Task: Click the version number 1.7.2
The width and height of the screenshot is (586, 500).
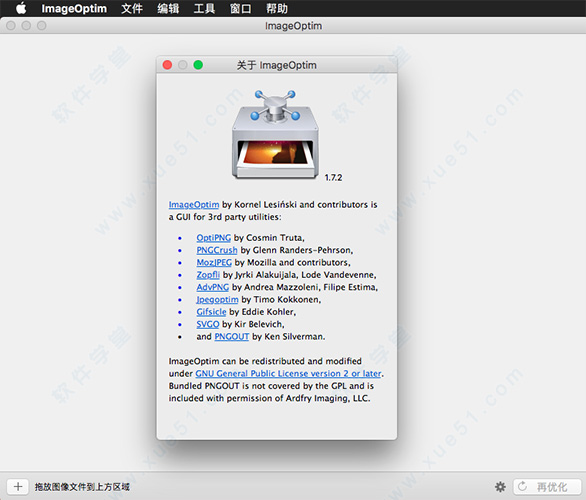Action: pyautogui.click(x=333, y=178)
